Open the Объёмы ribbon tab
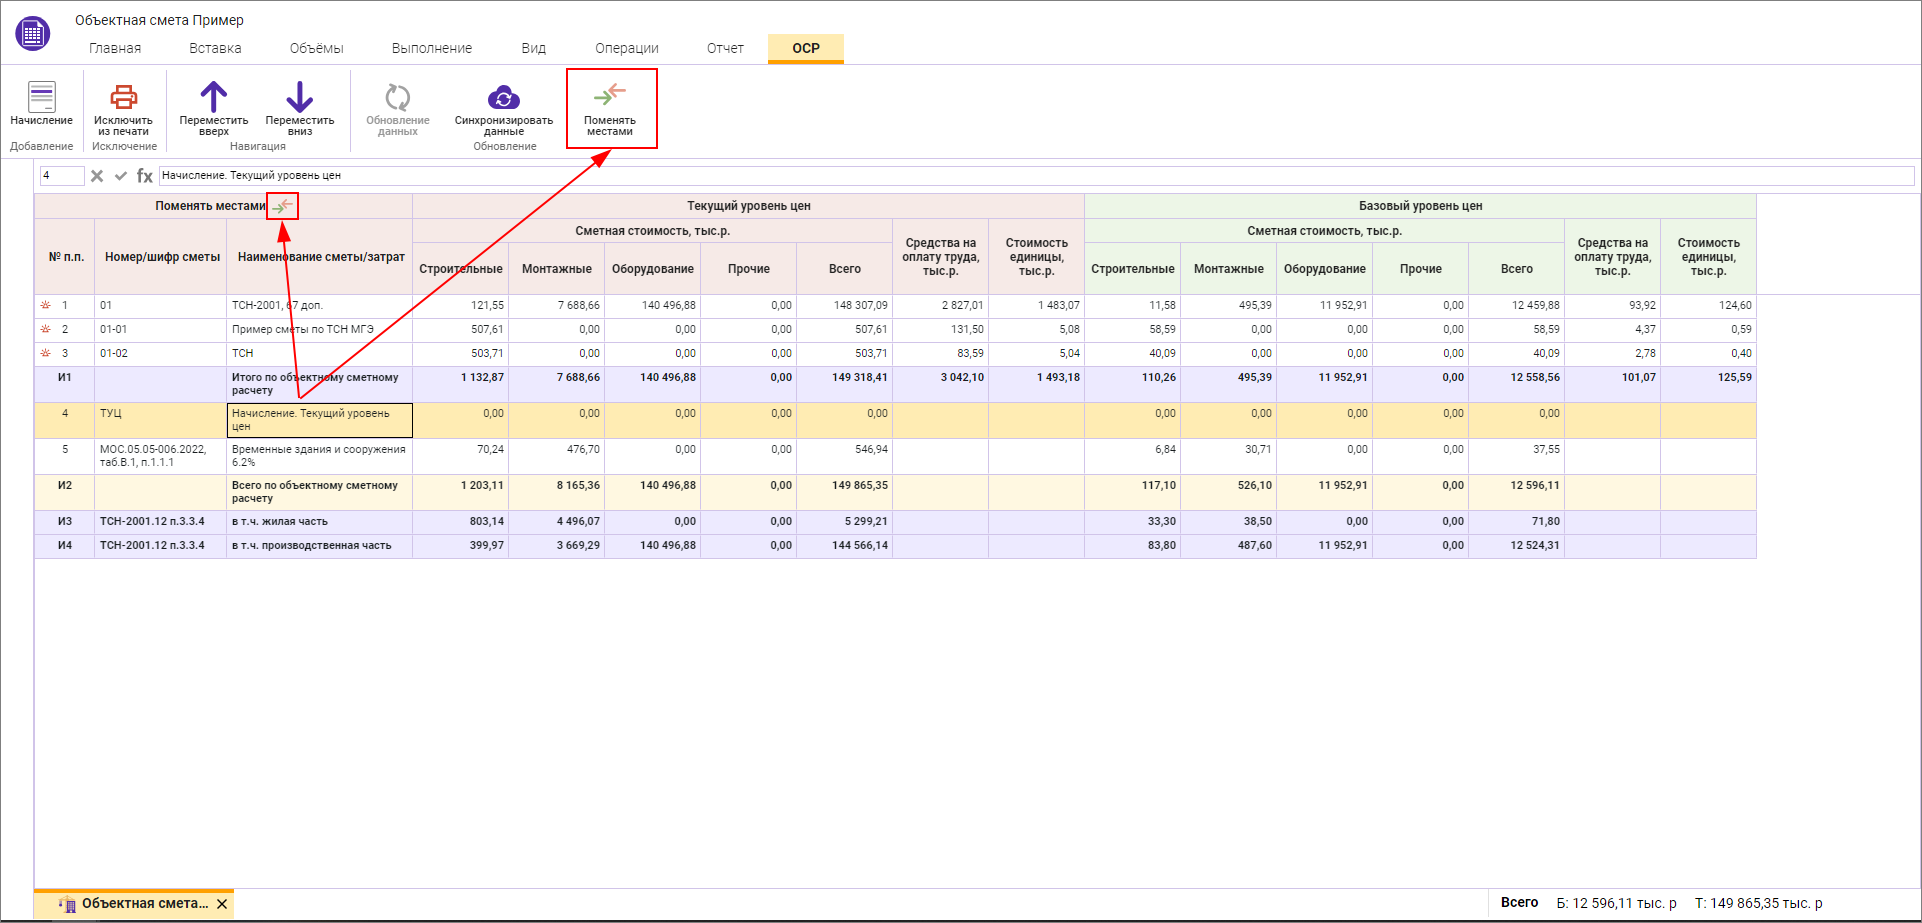The image size is (1922, 923). (317, 48)
